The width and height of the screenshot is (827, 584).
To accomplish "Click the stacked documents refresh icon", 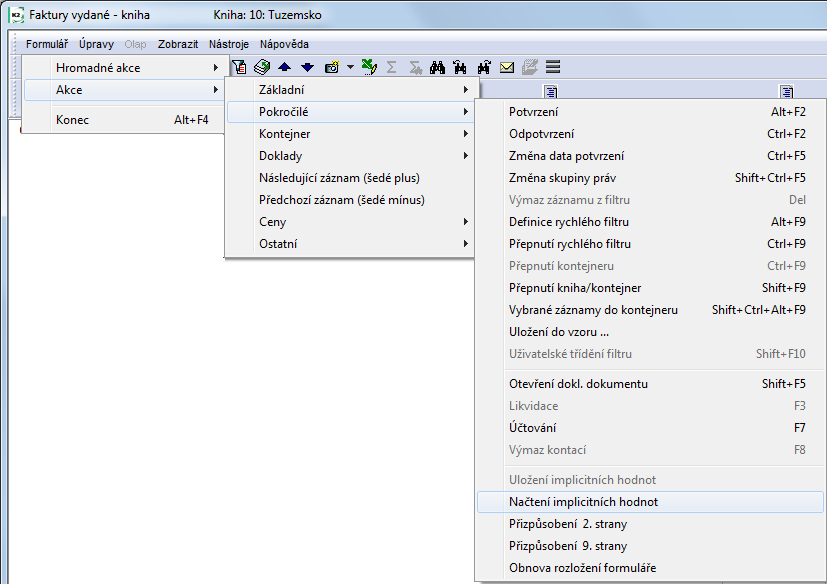I will [x=262, y=67].
